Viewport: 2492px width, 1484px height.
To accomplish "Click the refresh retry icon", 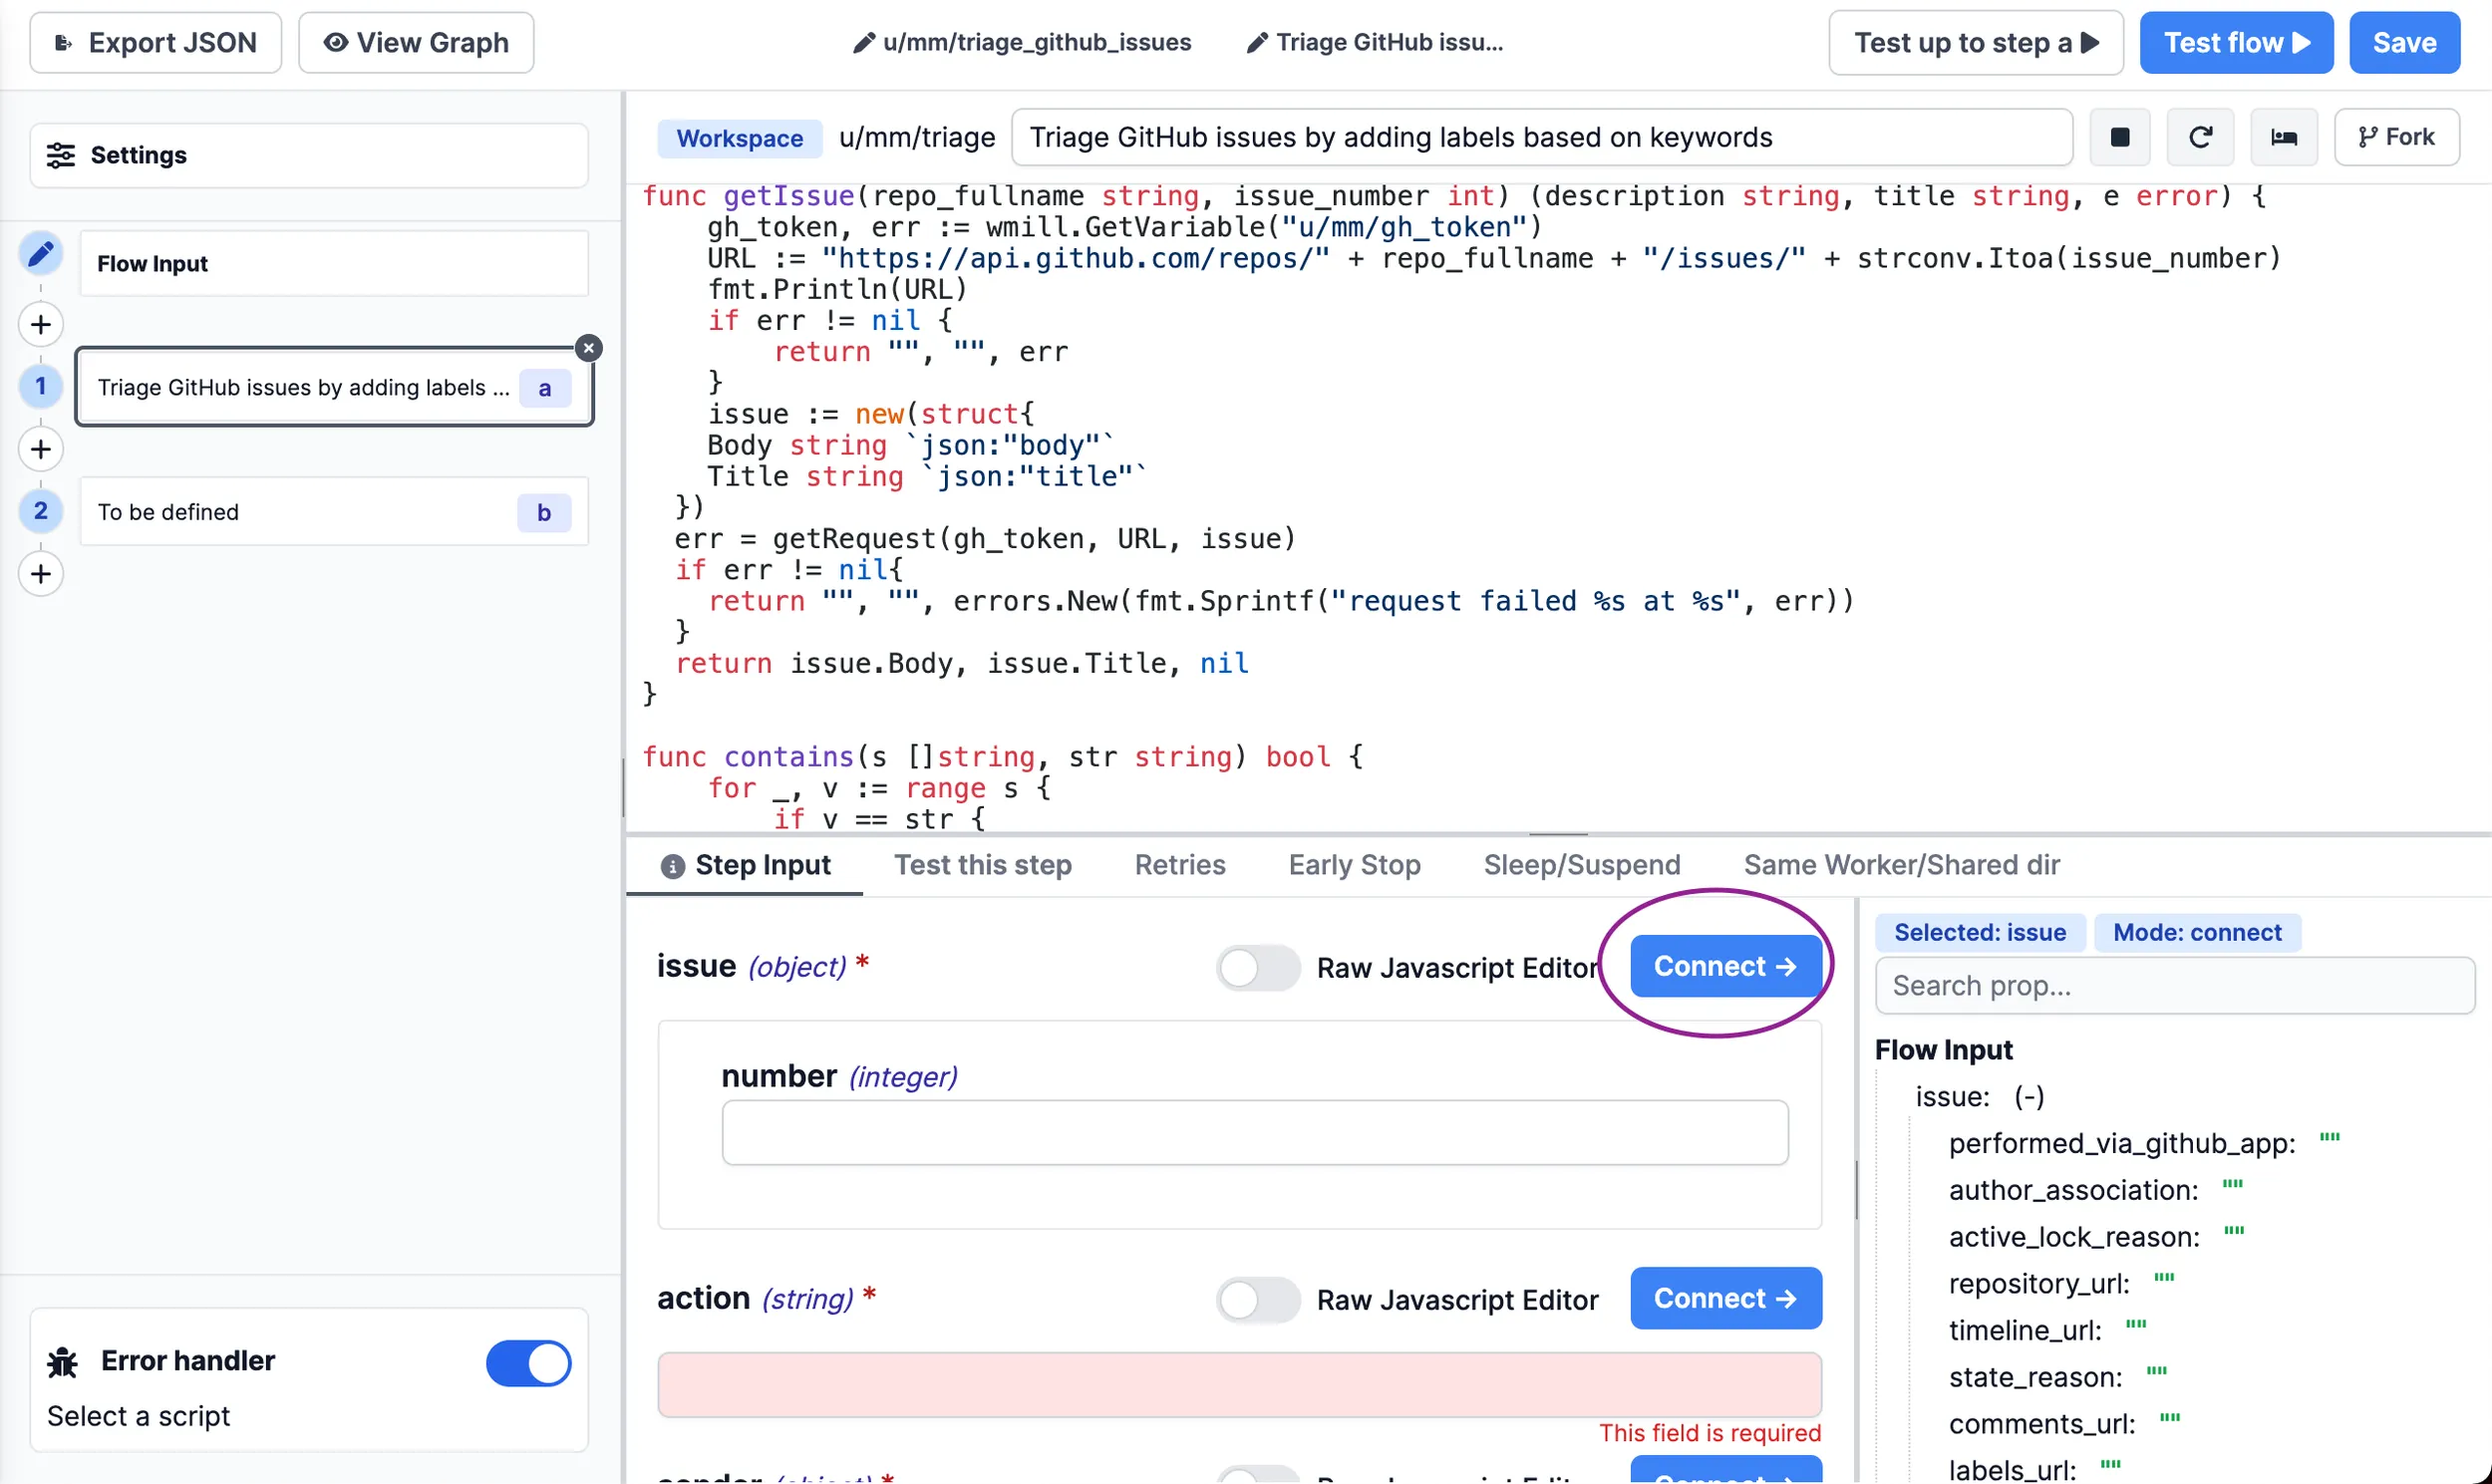I will click(x=2200, y=137).
